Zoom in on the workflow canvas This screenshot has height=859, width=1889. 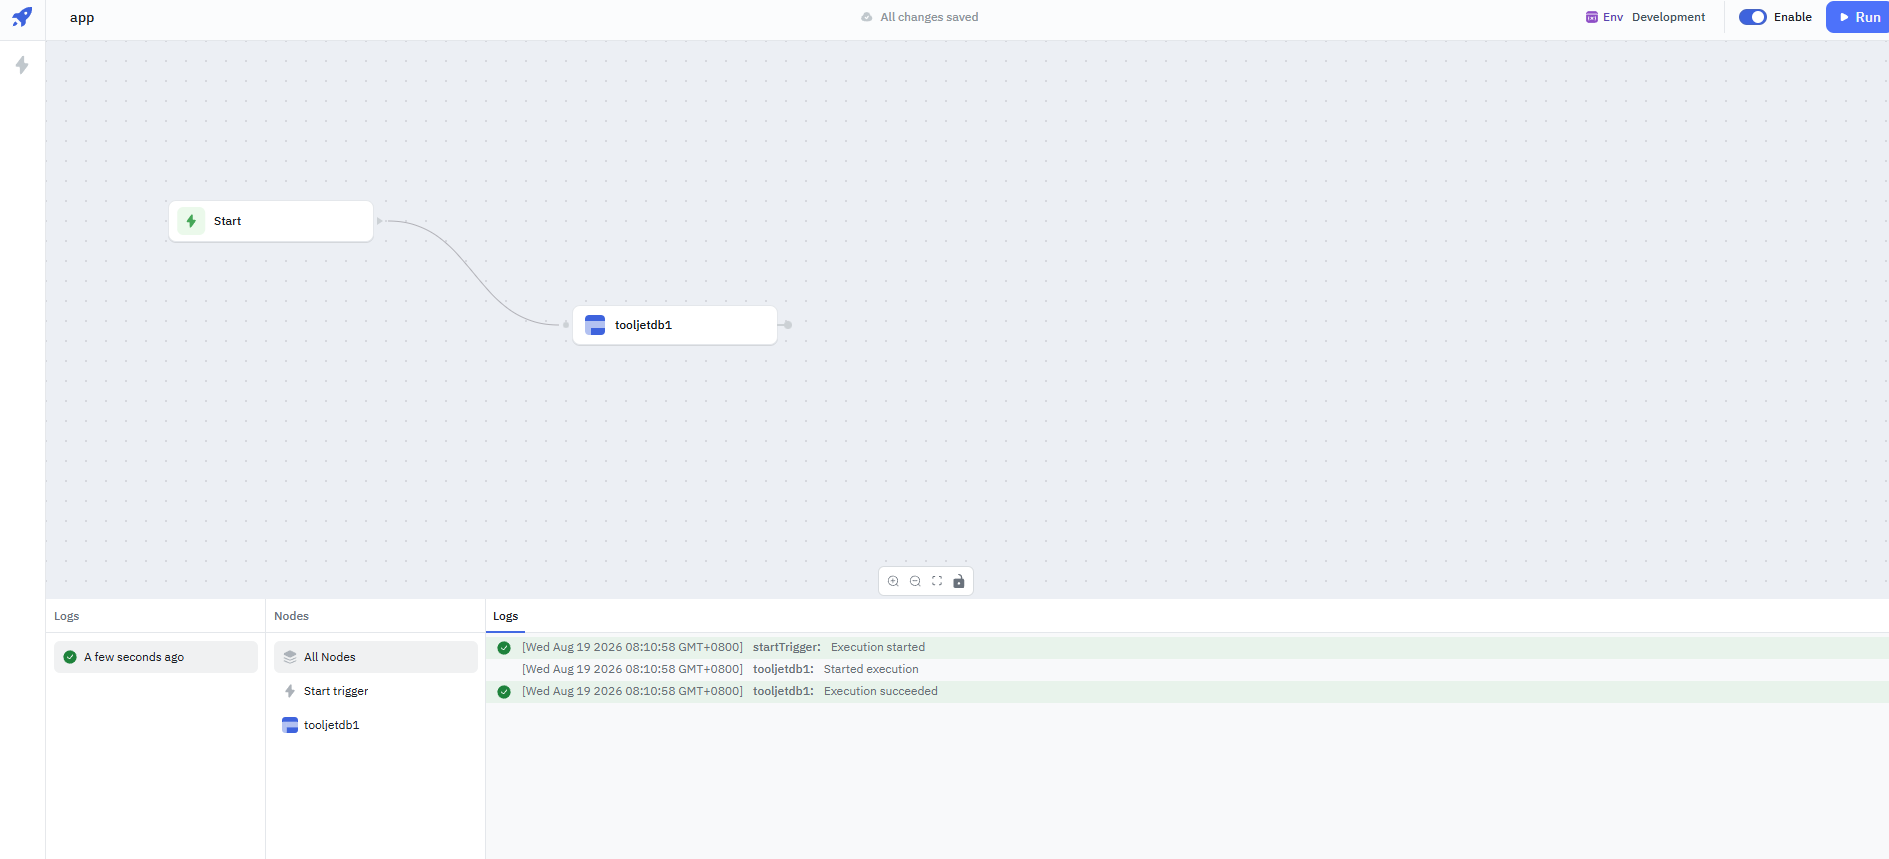click(x=893, y=581)
